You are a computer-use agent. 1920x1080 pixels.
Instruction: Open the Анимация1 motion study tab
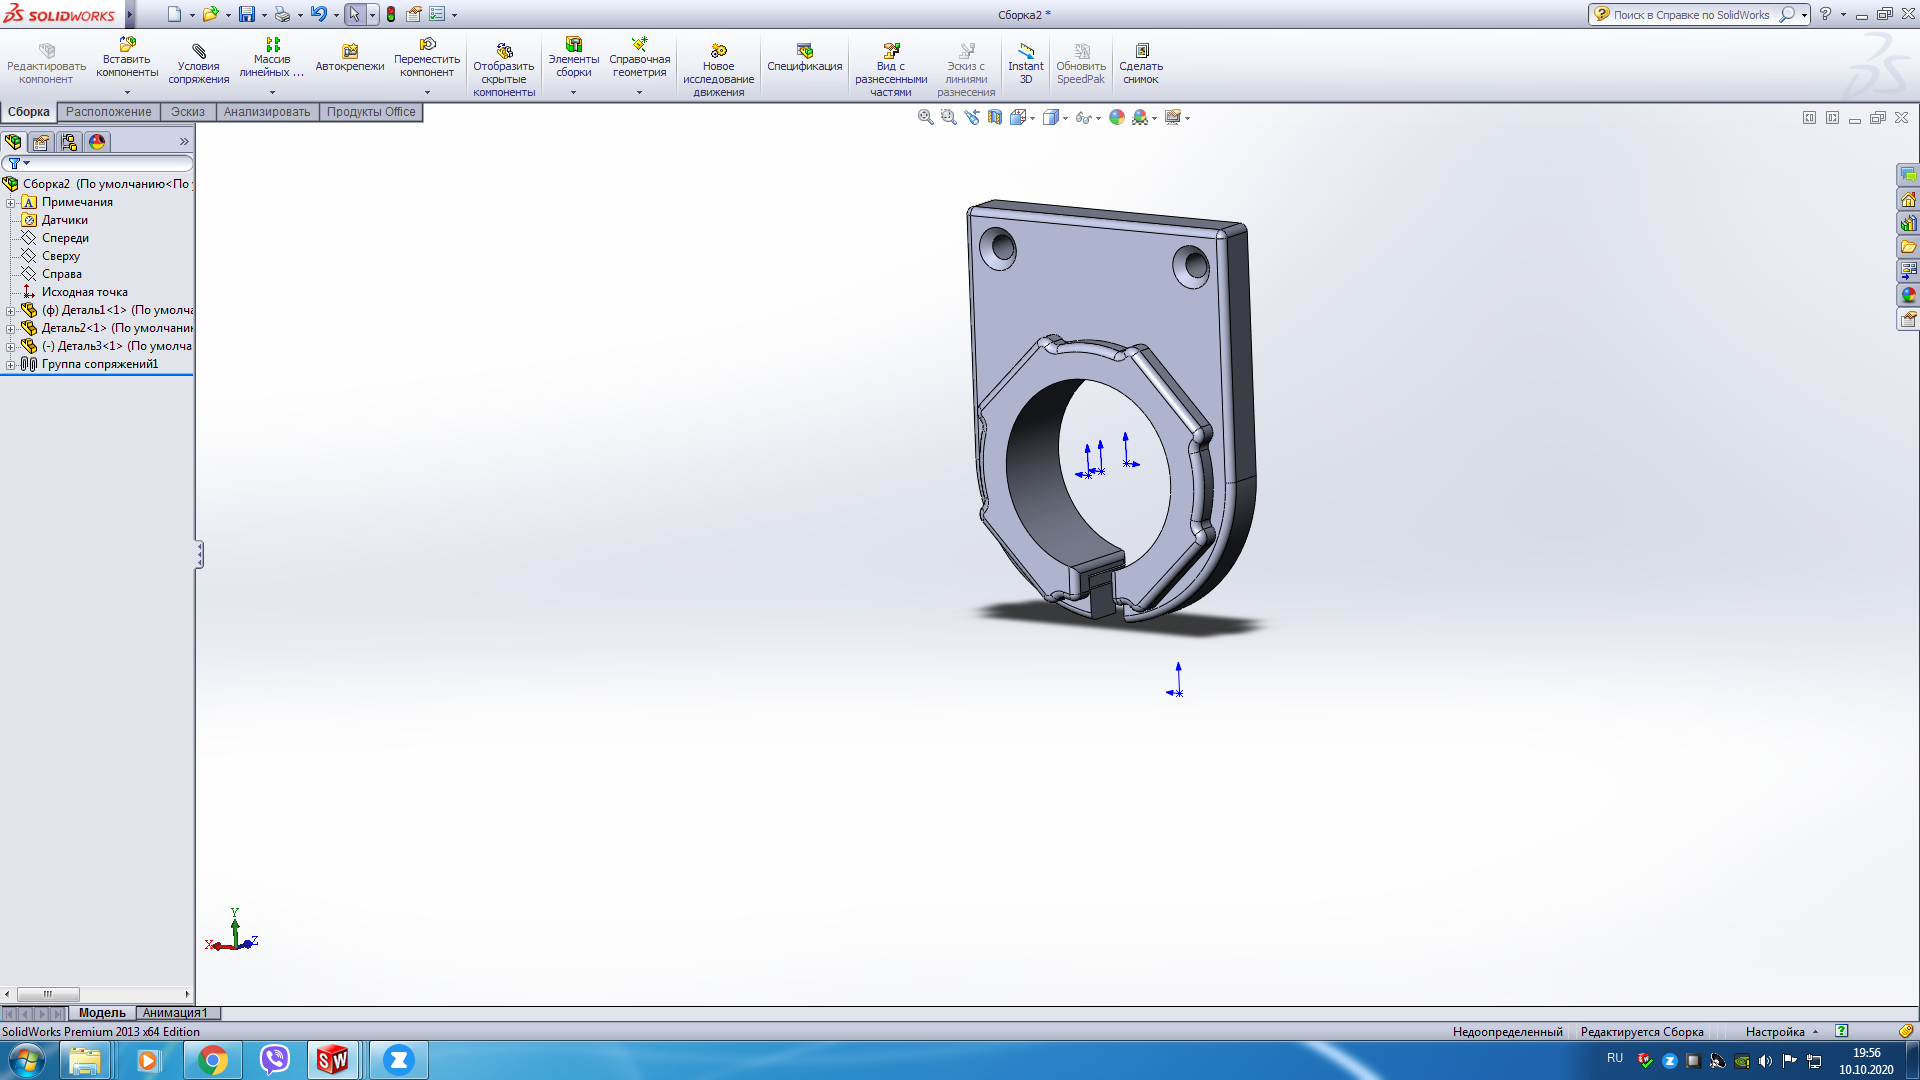[x=175, y=1013]
